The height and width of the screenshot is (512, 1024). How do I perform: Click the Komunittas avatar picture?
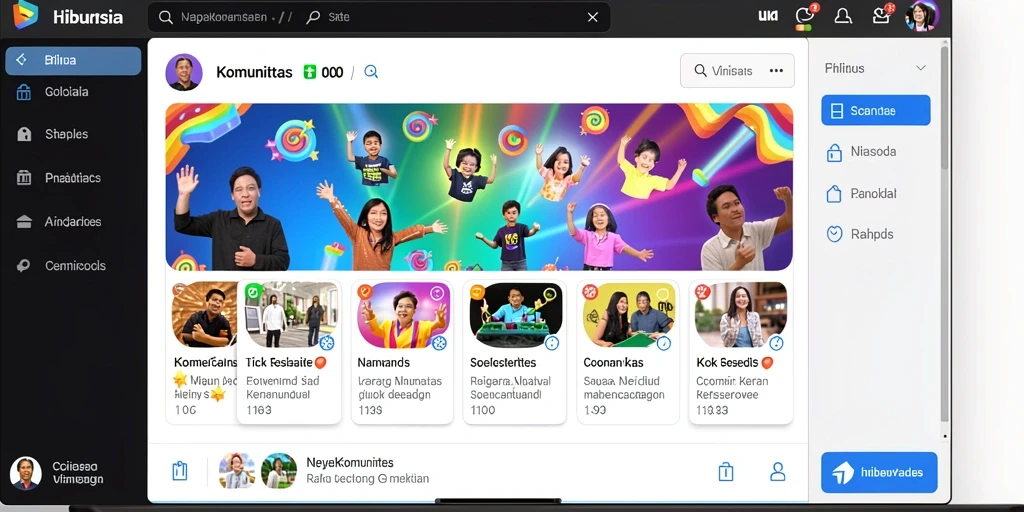coord(184,72)
